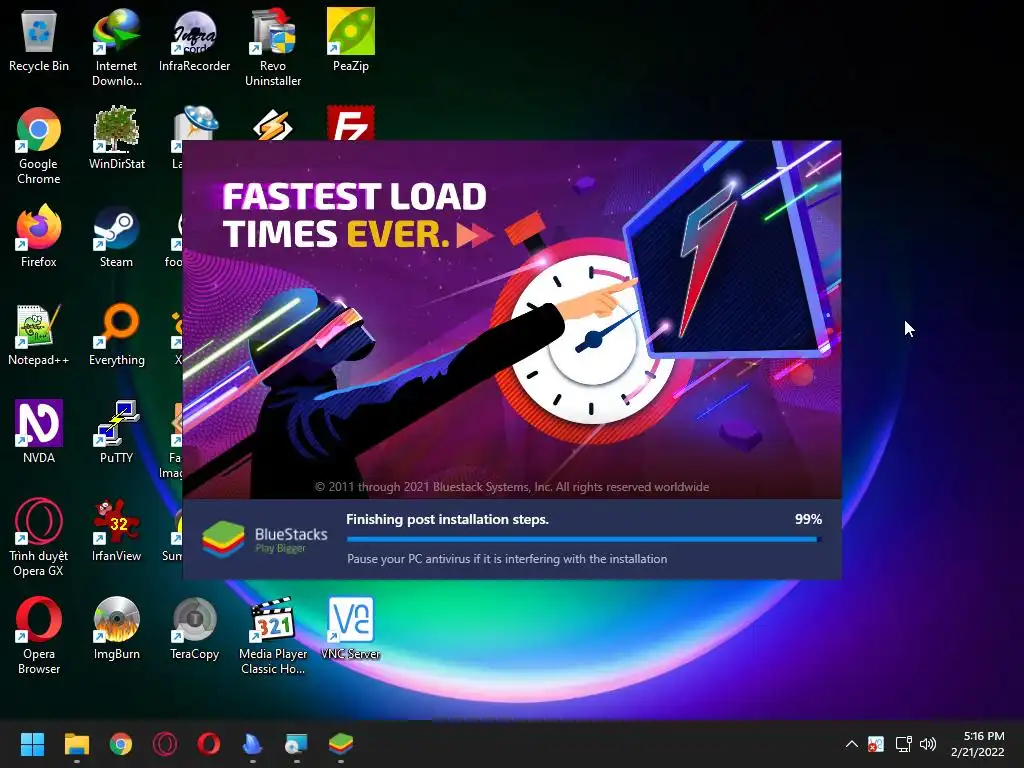Image resolution: width=1024 pixels, height=768 pixels.
Task: Open File Explorer from the taskbar
Action: 76,744
